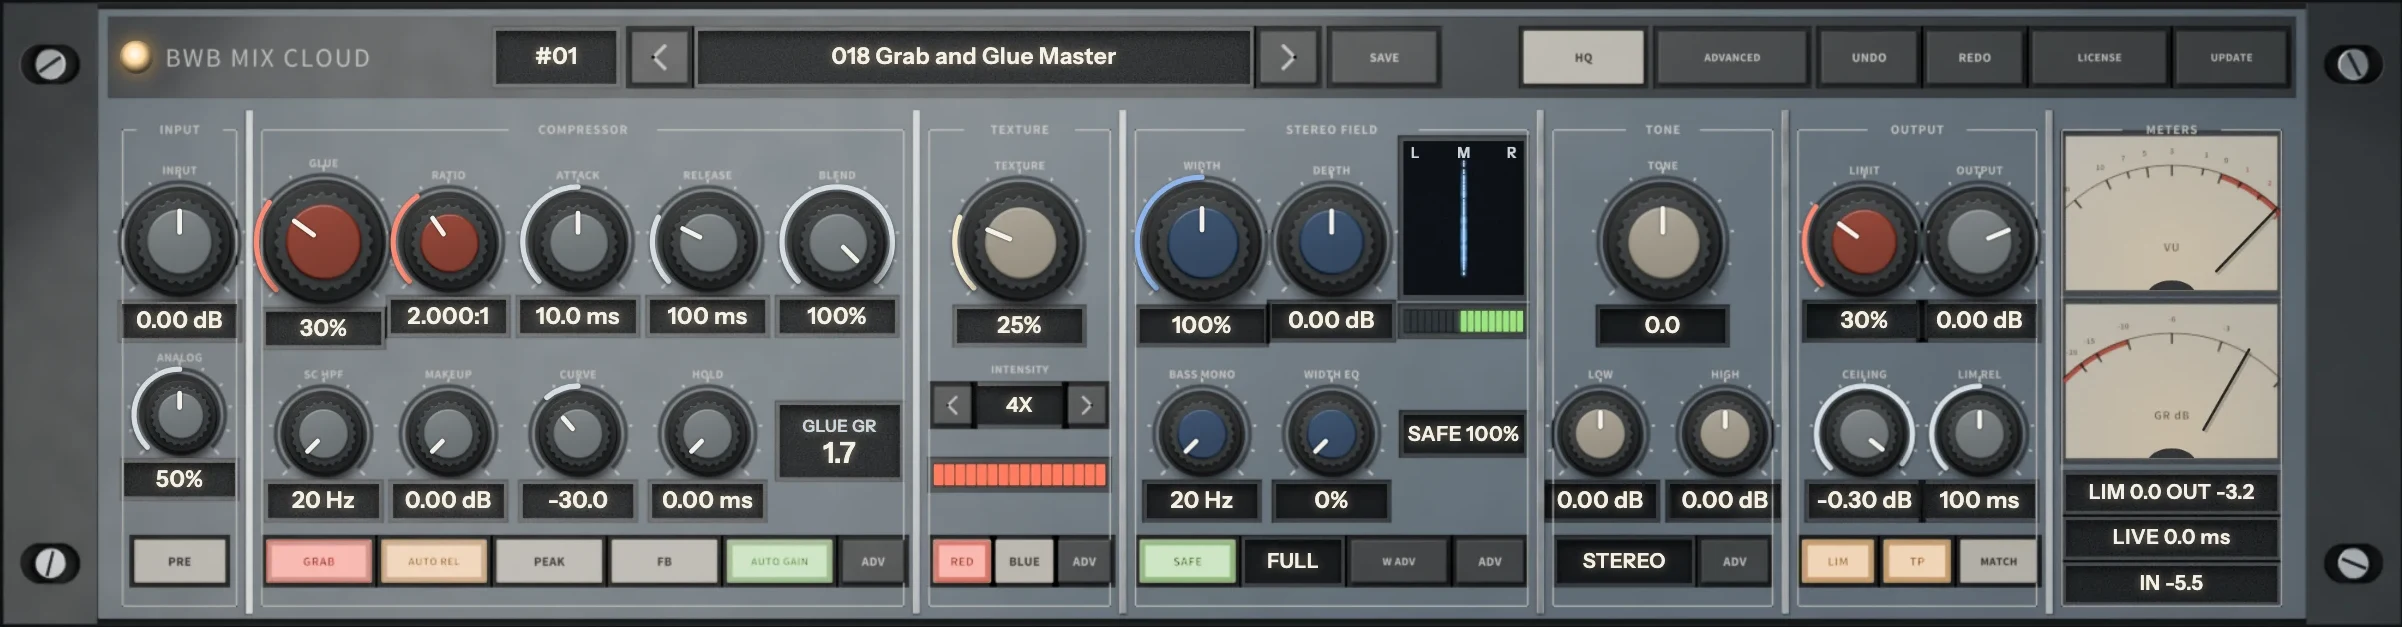The image size is (2402, 627).
Task: Save the current preset
Action: (1384, 57)
